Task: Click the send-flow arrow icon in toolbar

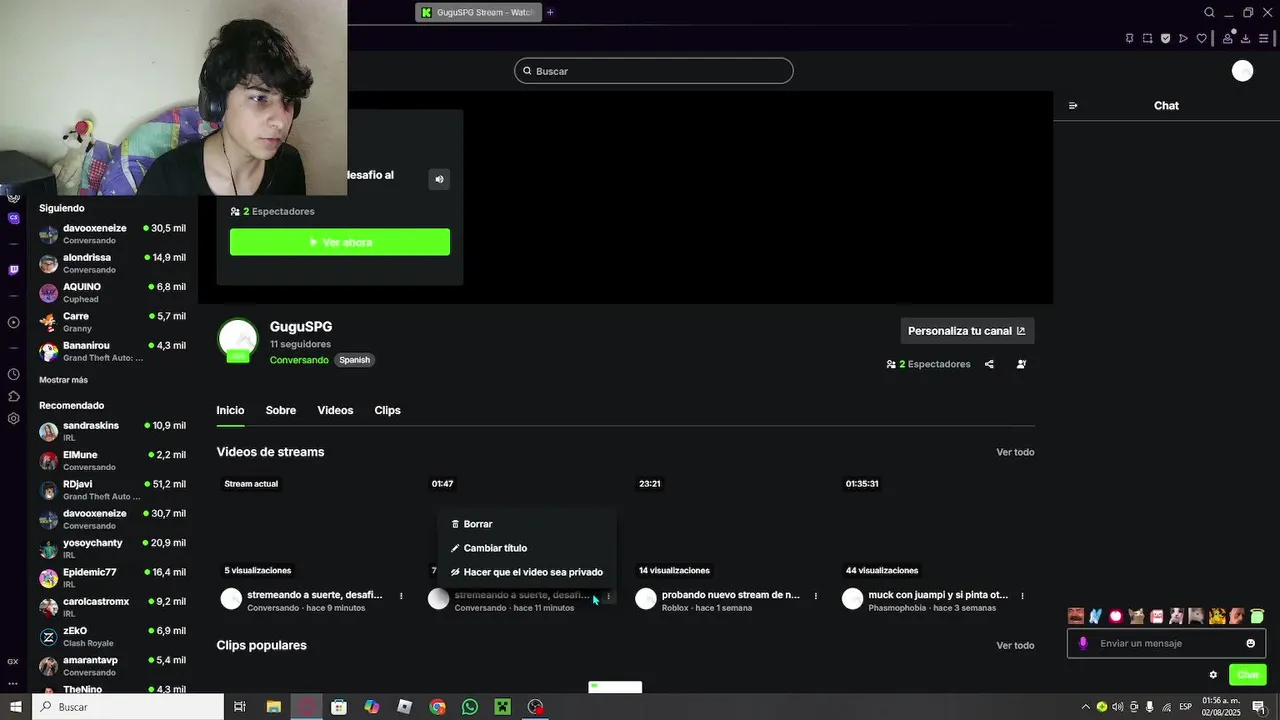Action: [1183, 38]
